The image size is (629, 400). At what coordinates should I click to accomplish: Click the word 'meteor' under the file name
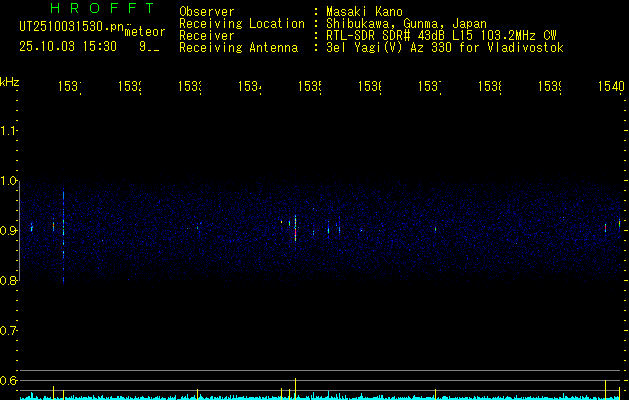point(145,32)
